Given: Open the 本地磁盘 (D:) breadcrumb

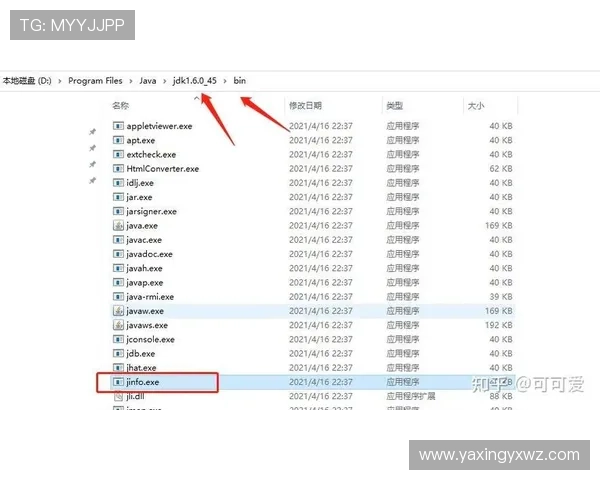Looking at the screenshot, I should point(27,81).
